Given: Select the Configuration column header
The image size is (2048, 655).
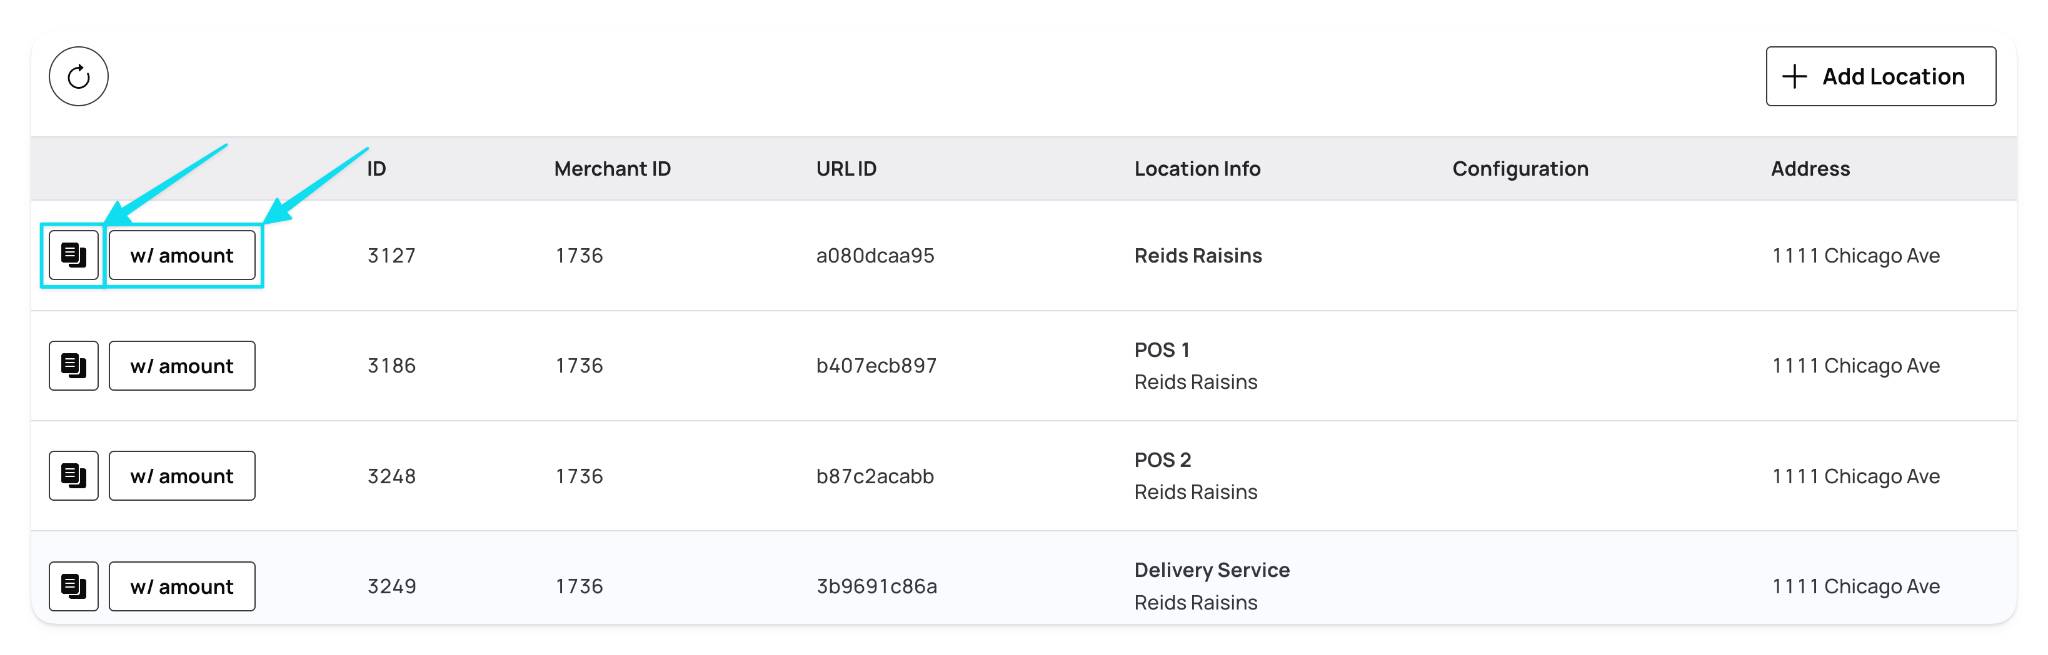Looking at the screenshot, I should [1520, 169].
